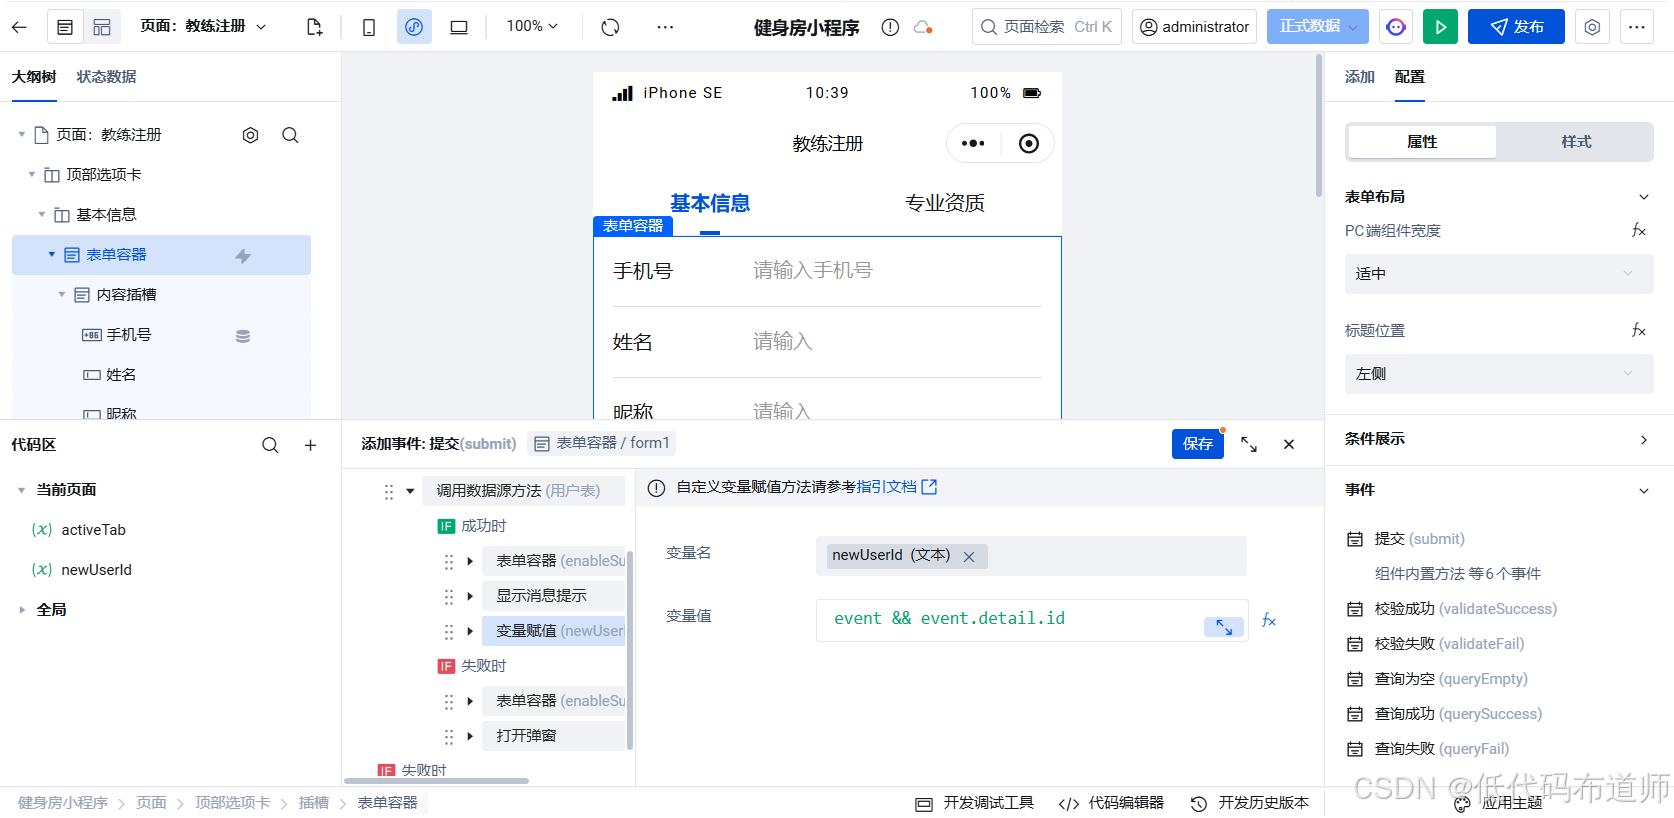Select variable newUserId in code area
Image resolution: width=1674 pixels, height=818 pixels.
click(x=96, y=570)
